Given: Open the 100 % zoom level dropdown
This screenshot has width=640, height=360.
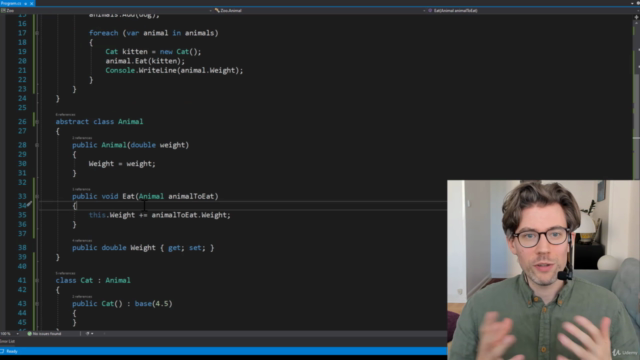Looking at the screenshot, I should click(x=17, y=333).
